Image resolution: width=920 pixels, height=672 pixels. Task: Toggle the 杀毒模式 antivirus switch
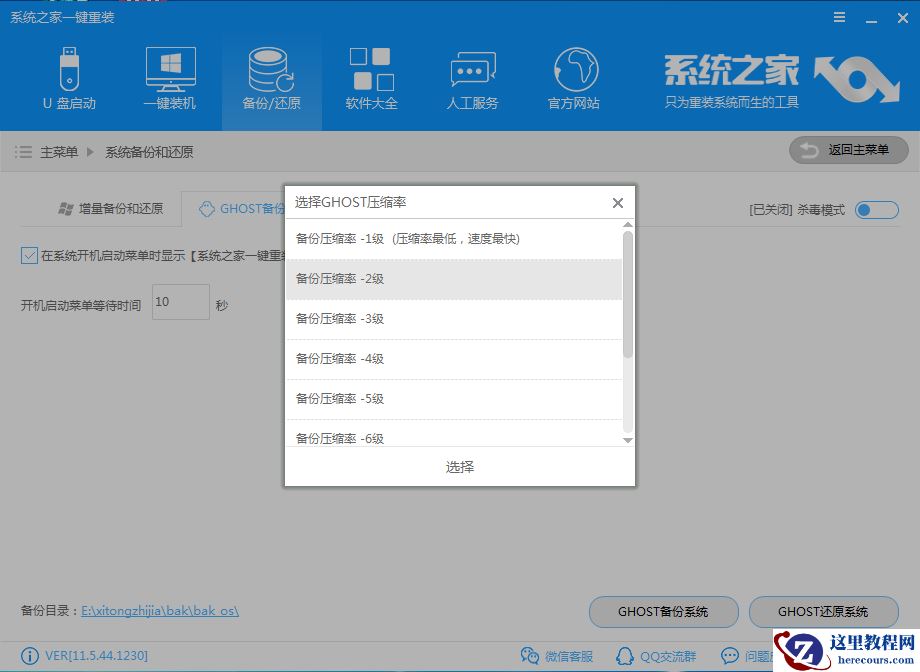click(876, 210)
